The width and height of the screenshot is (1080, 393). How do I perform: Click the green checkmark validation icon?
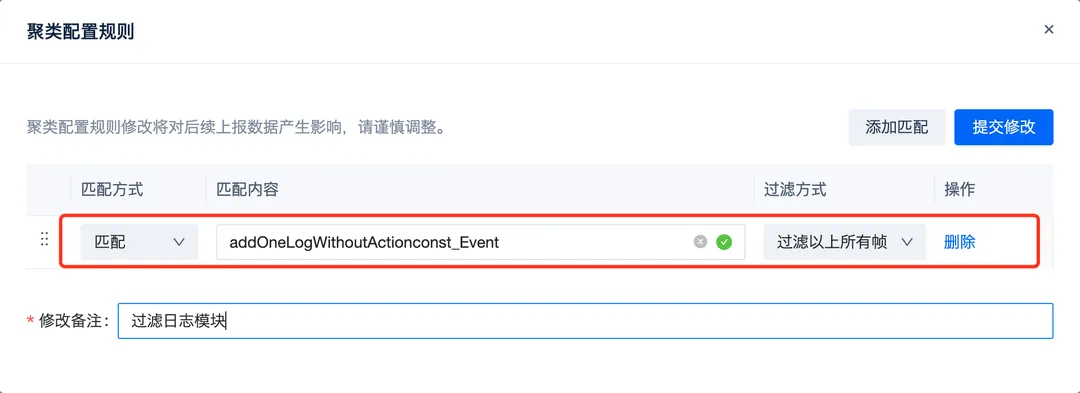coord(723,242)
